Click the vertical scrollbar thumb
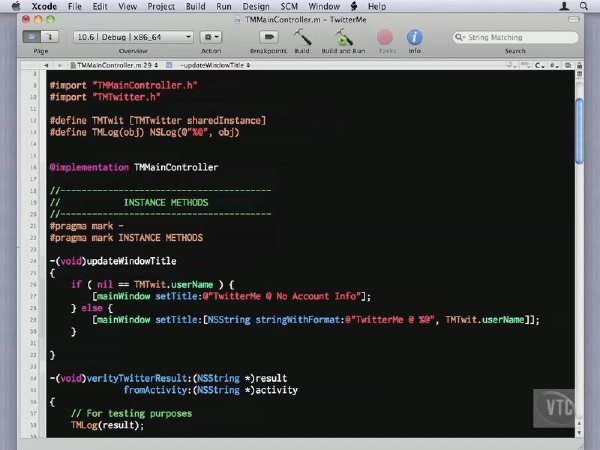This screenshot has width=600, height=450. (x=579, y=131)
